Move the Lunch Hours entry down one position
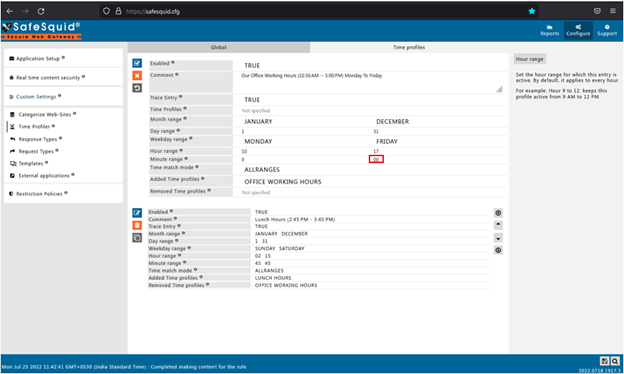The width and height of the screenshot is (624, 374). [498, 238]
